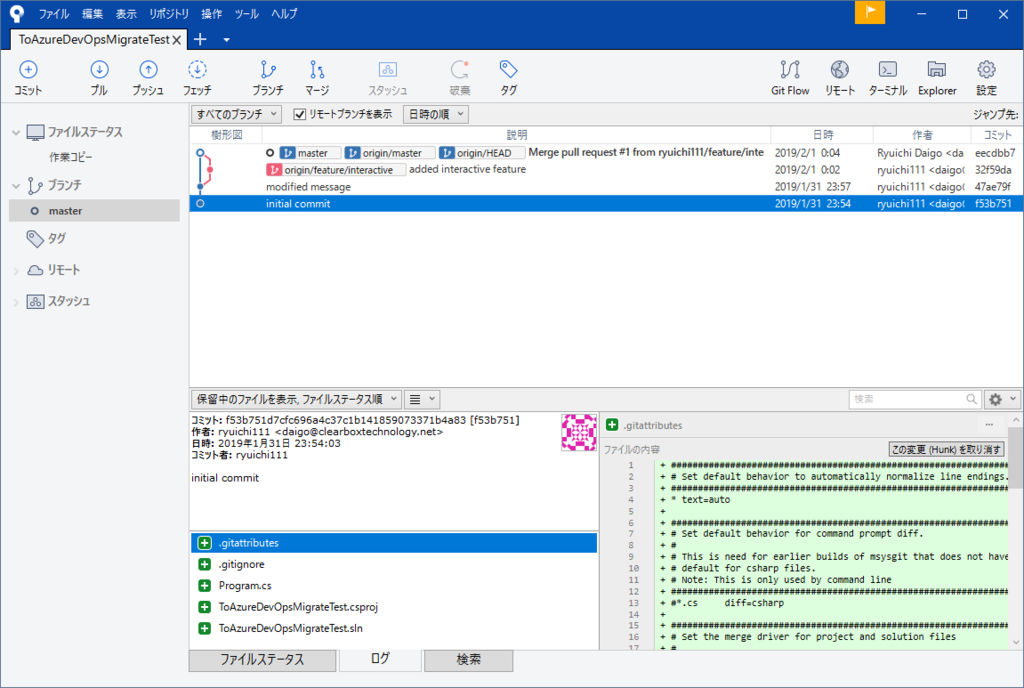Click the 作者 column header
The width and height of the screenshot is (1024, 688).
point(921,135)
